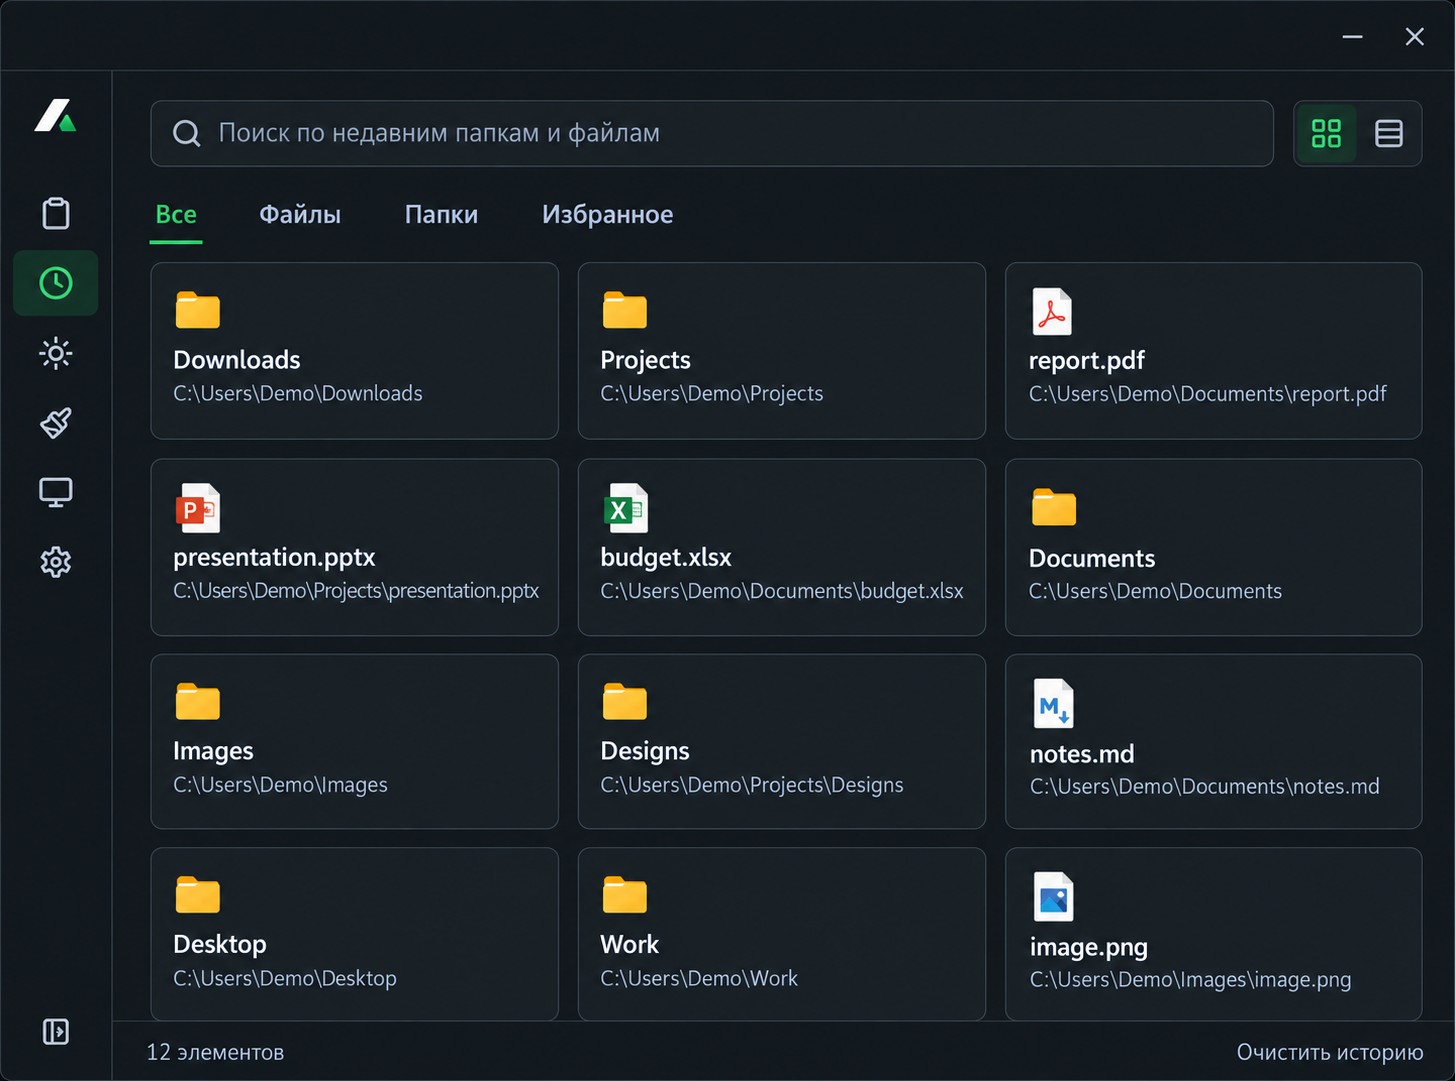Open the settings gear in sidebar
1455x1081 pixels.
click(x=56, y=562)
